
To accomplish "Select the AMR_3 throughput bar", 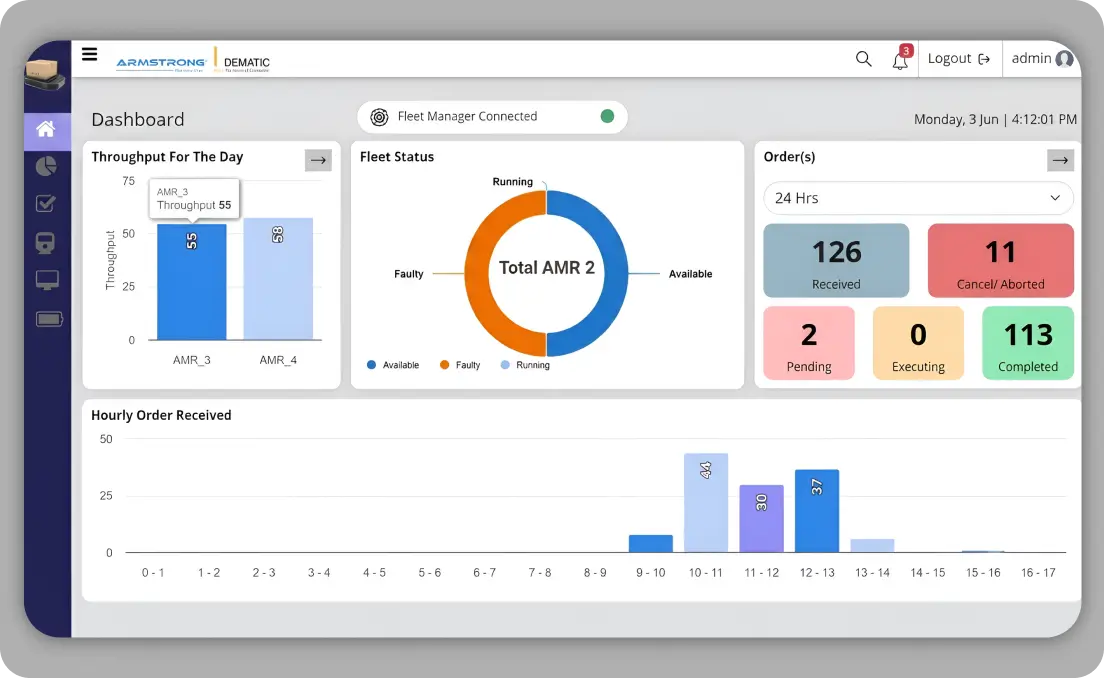I will (x=192, y=282).
